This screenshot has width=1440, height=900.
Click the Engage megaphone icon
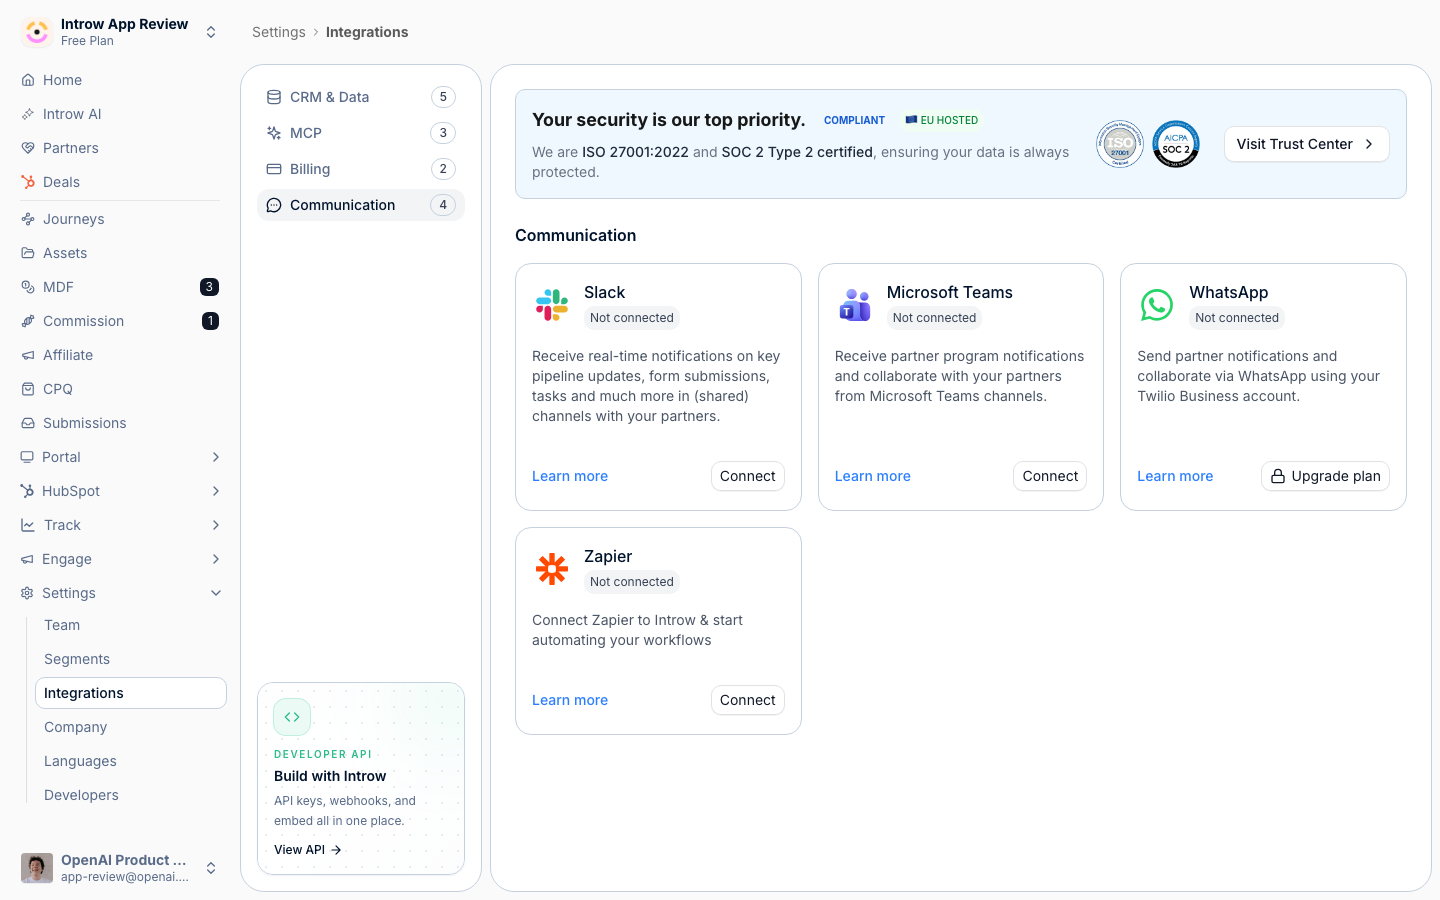pos(27,559)
